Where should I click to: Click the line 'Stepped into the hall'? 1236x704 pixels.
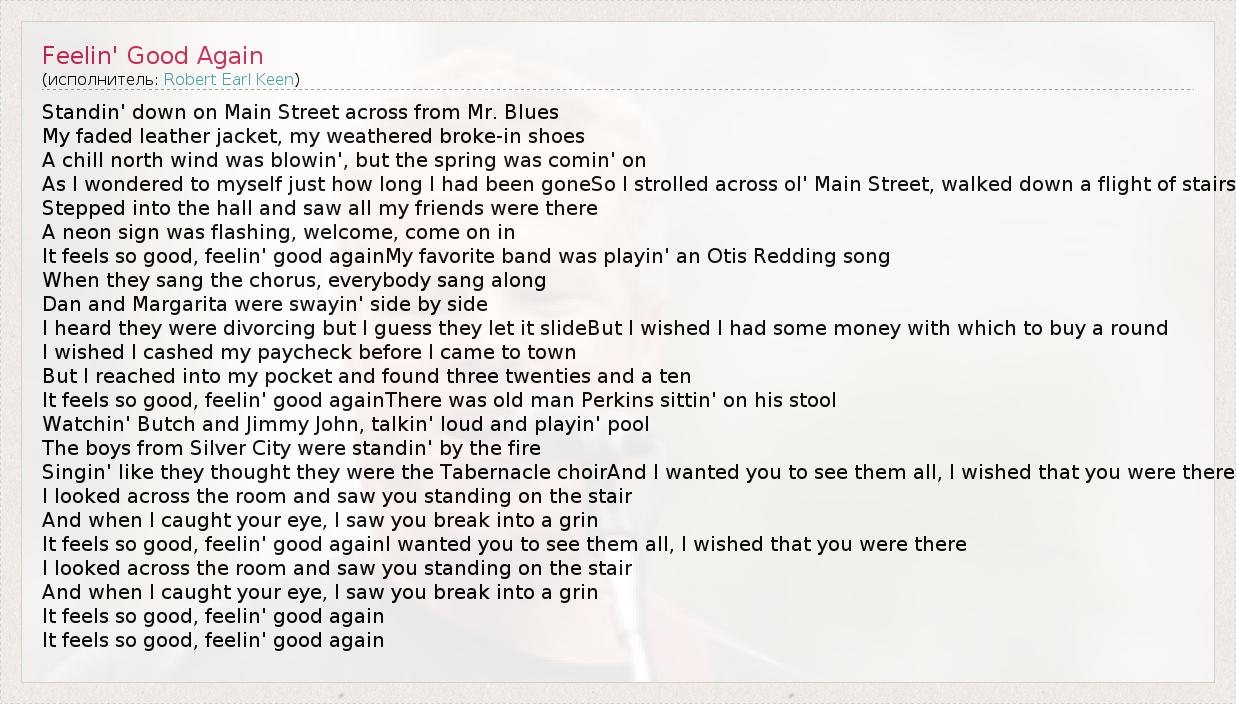(x=320, y=208)
